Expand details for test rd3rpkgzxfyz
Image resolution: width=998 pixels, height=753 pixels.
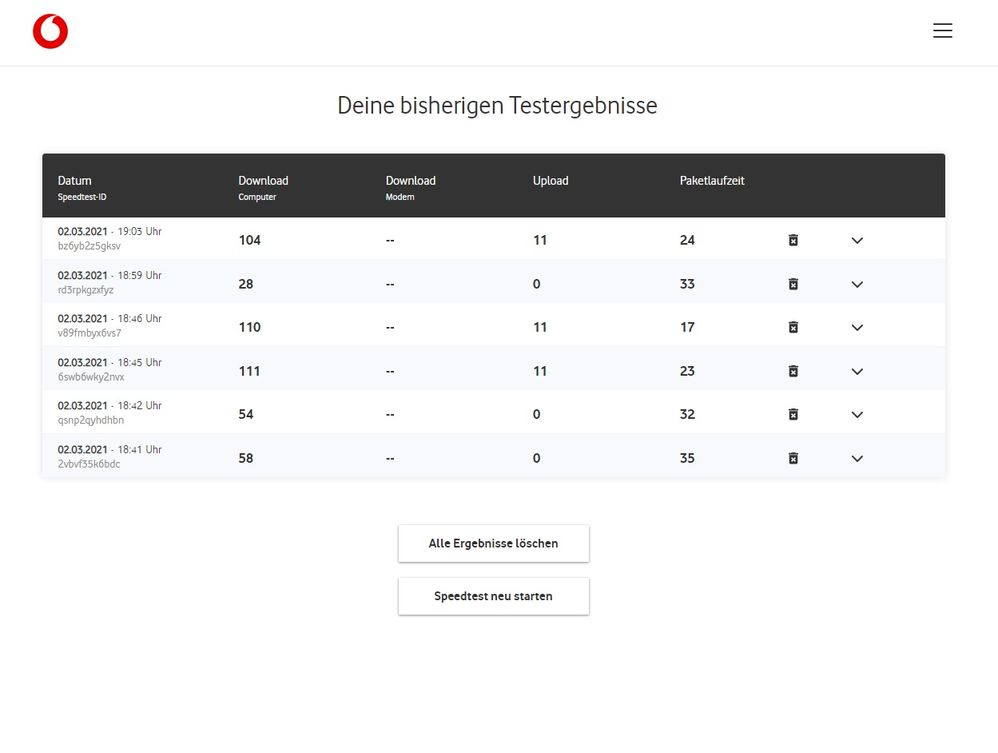[x=857, y=284]
